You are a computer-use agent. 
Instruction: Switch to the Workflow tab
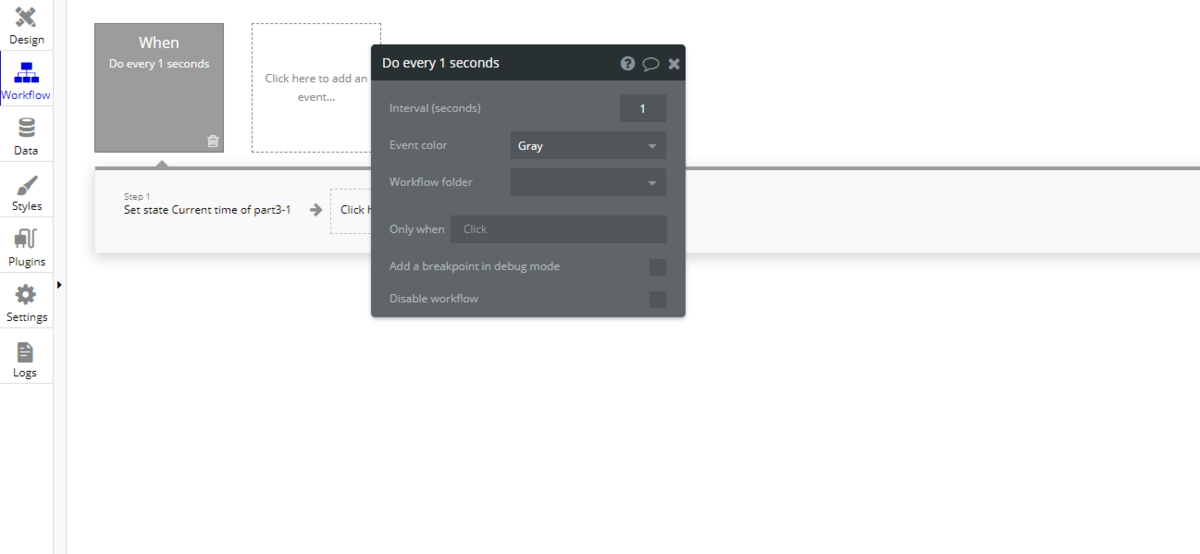[x=26, y=81]
